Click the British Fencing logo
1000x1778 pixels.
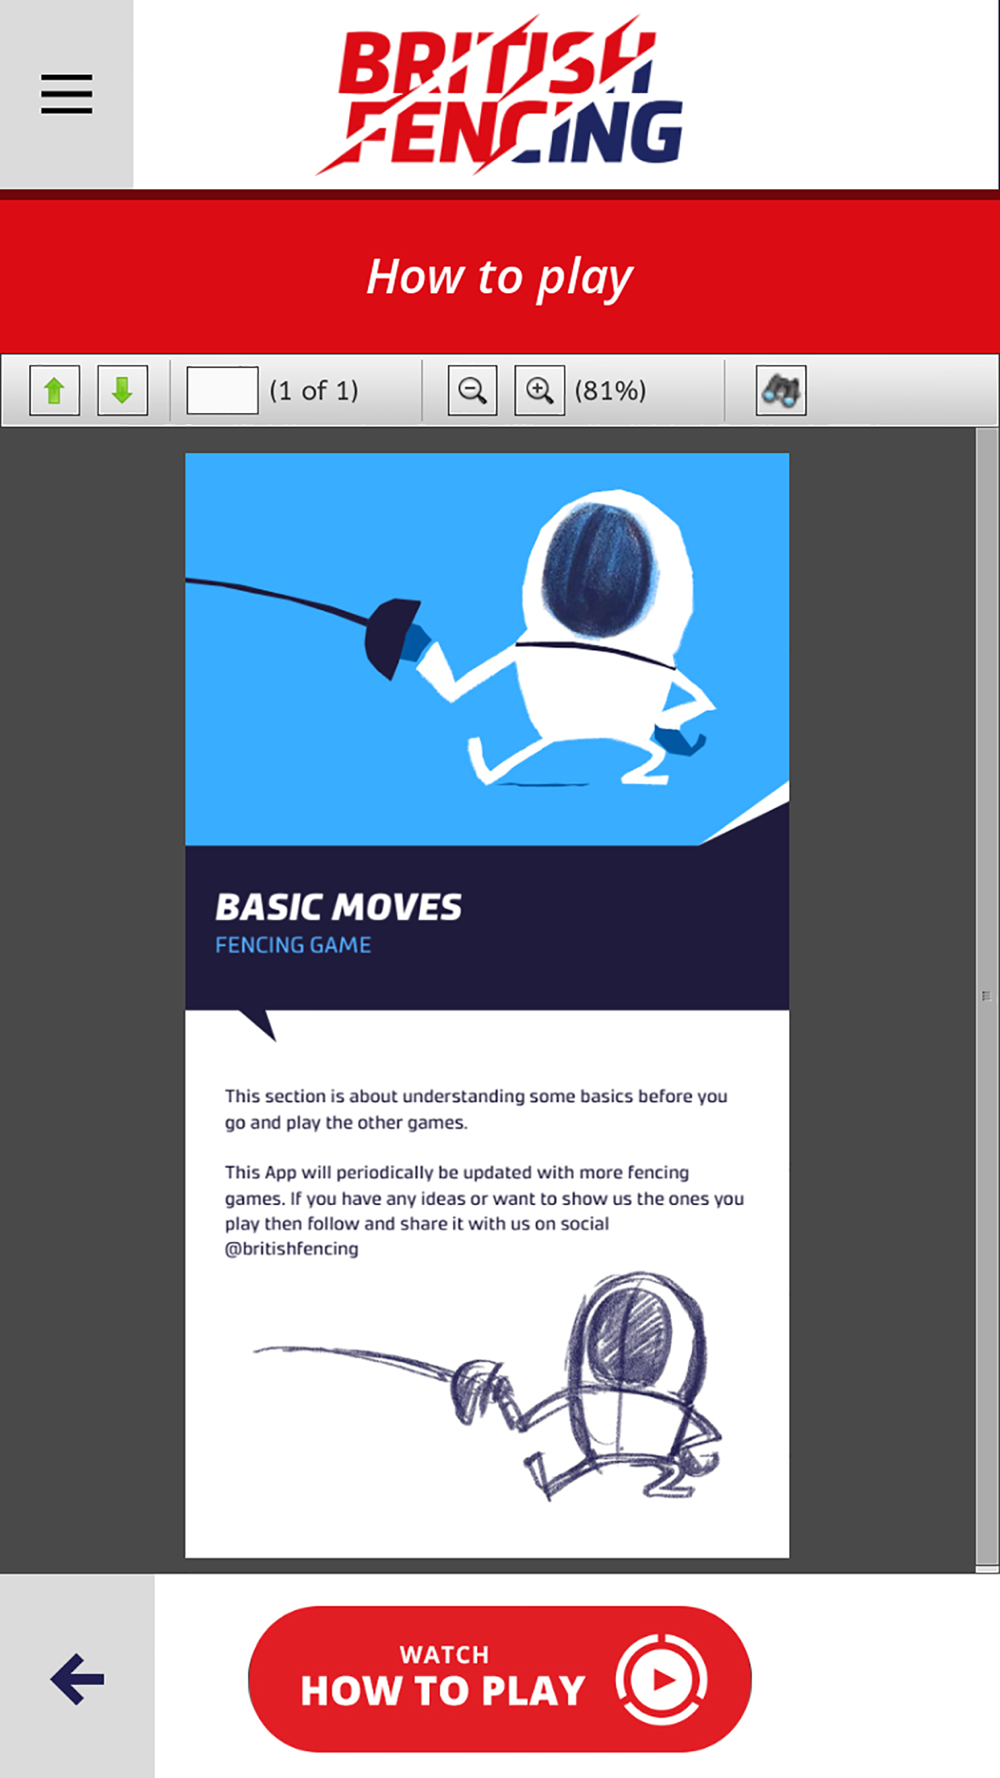coord(499,95)
